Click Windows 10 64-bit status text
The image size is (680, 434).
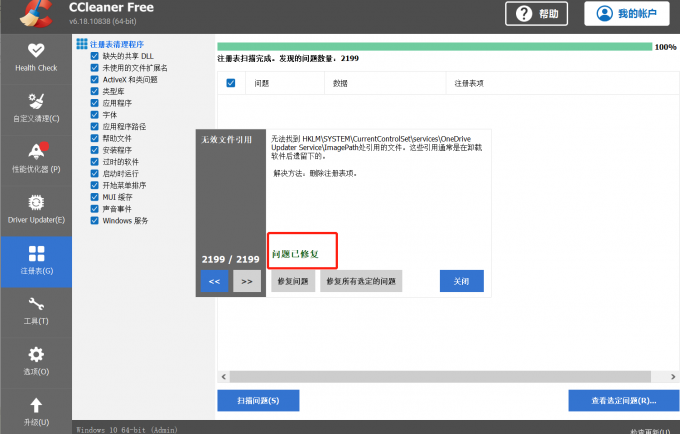(127, 430)
